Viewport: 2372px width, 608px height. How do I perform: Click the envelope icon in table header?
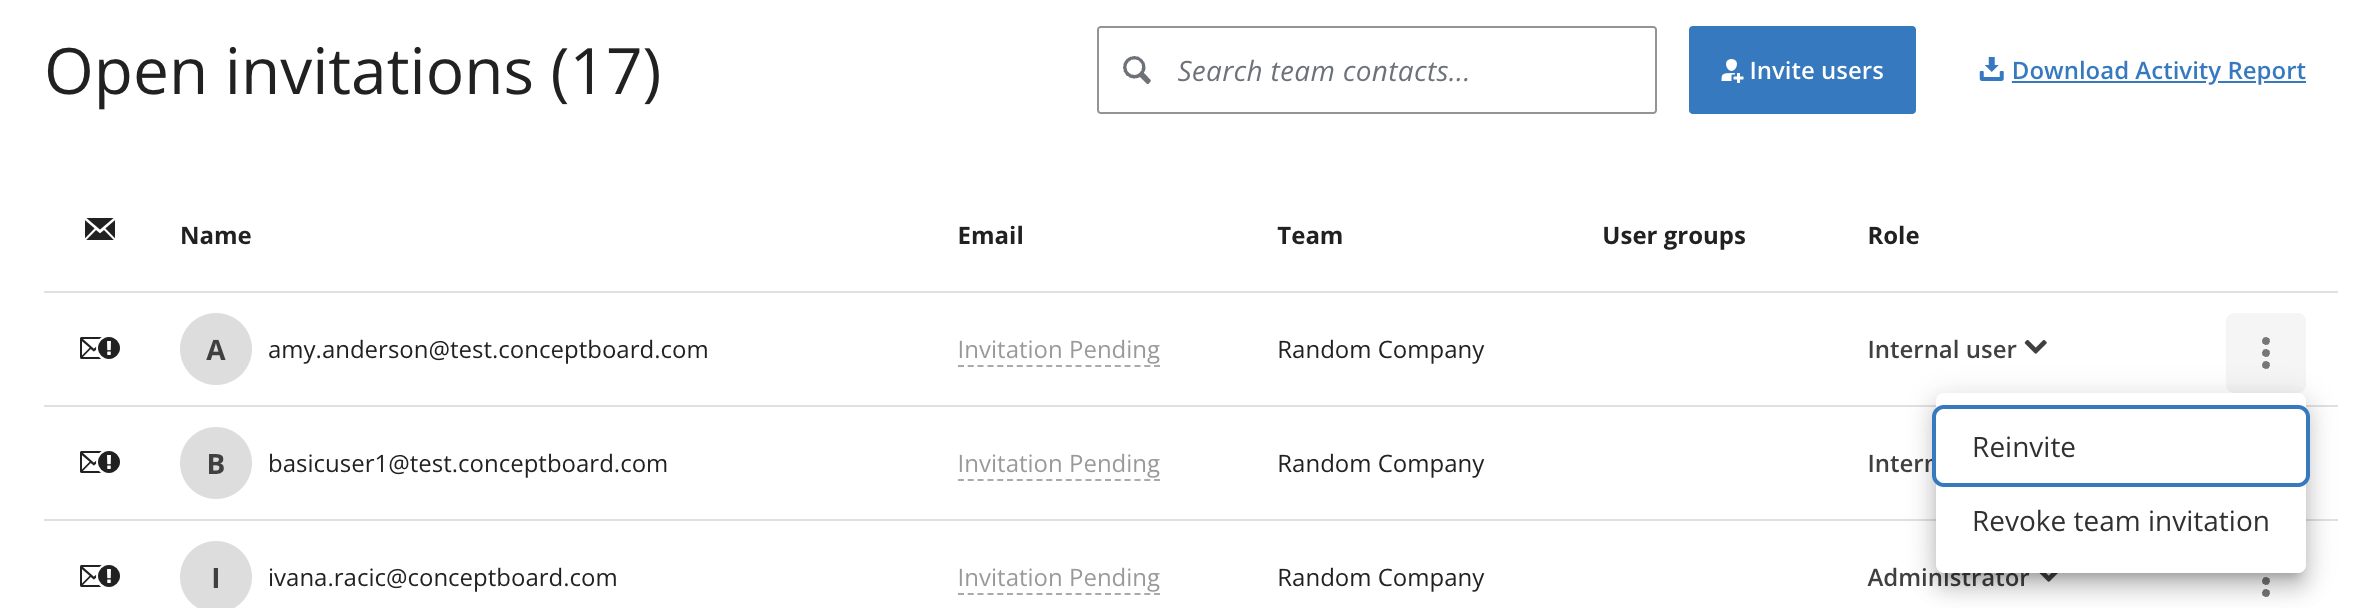click(100, 229)
